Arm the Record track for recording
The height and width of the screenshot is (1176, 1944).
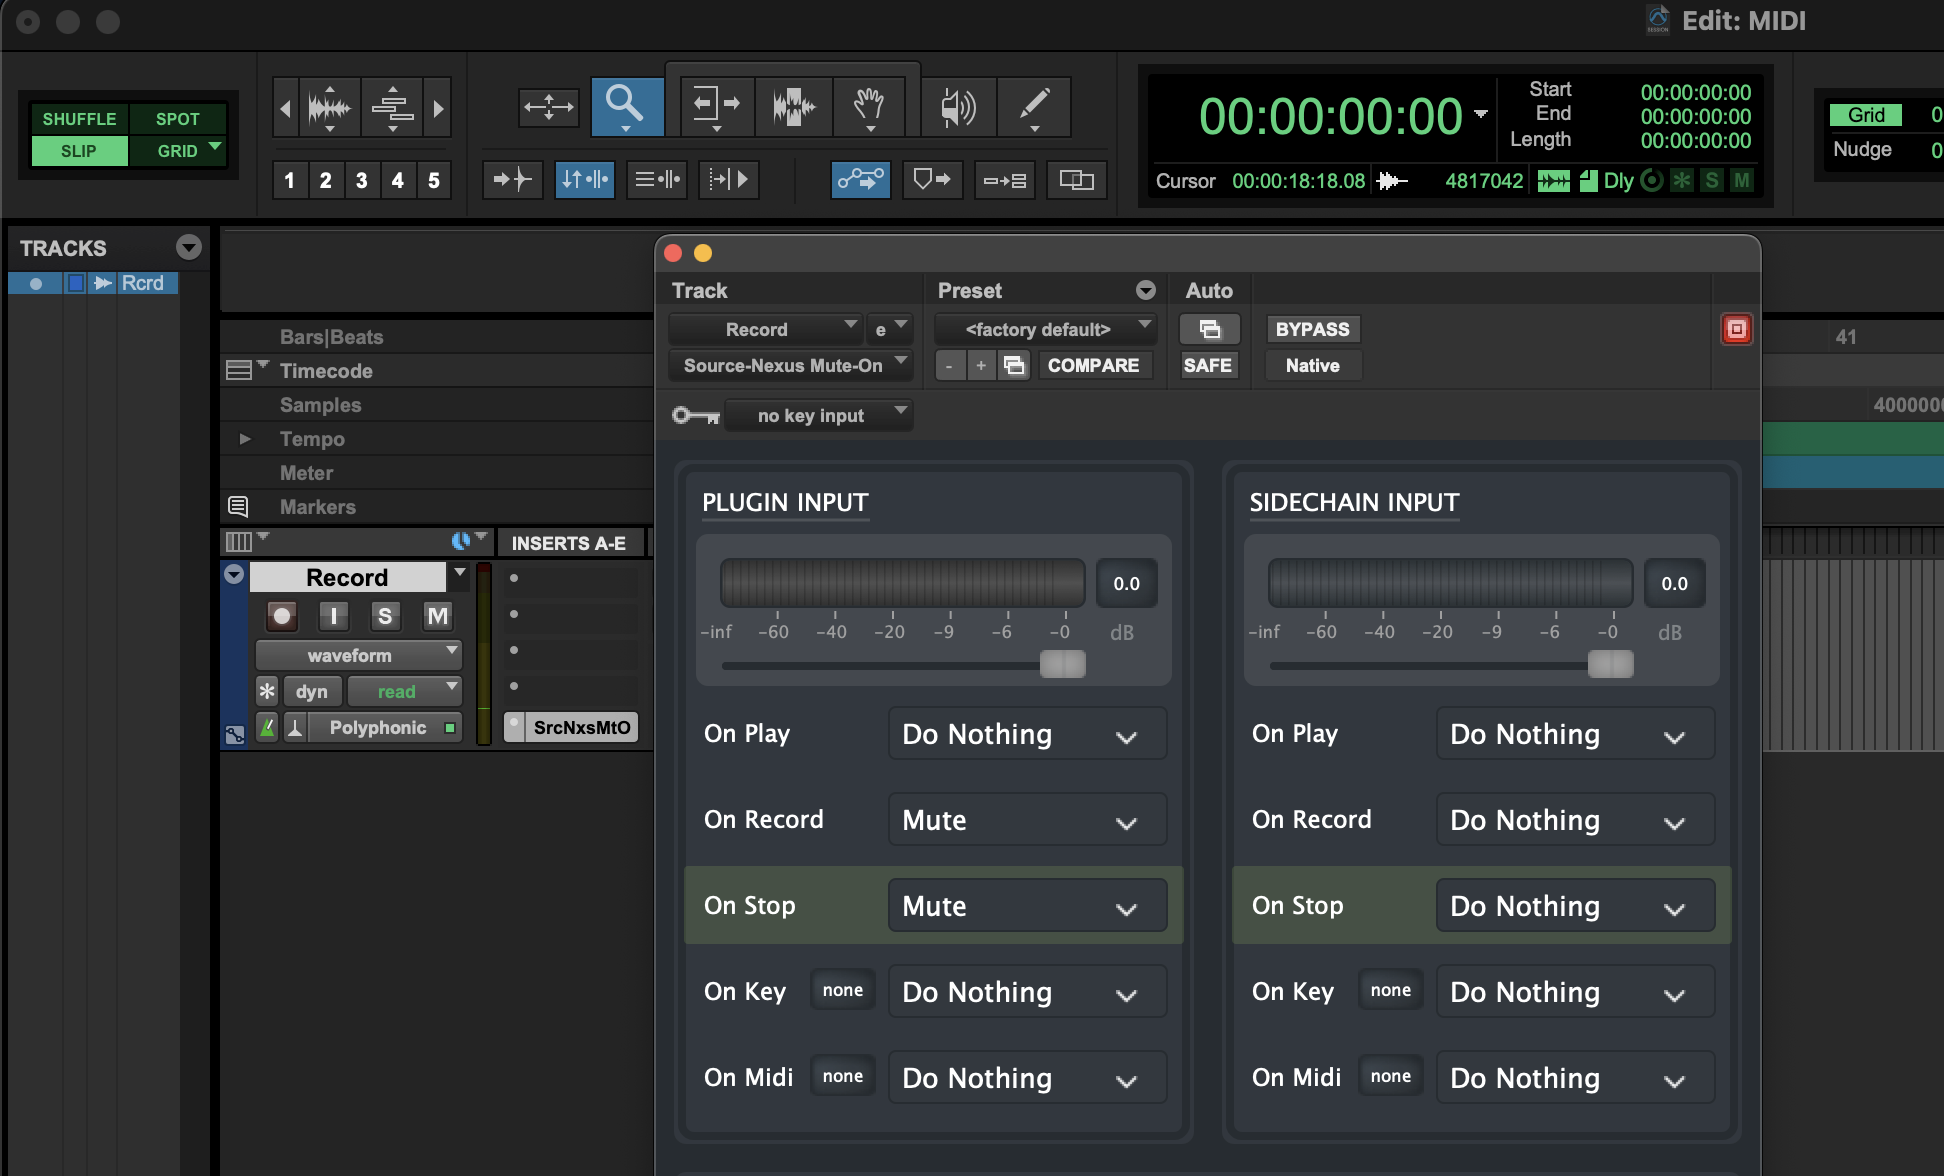282,616
